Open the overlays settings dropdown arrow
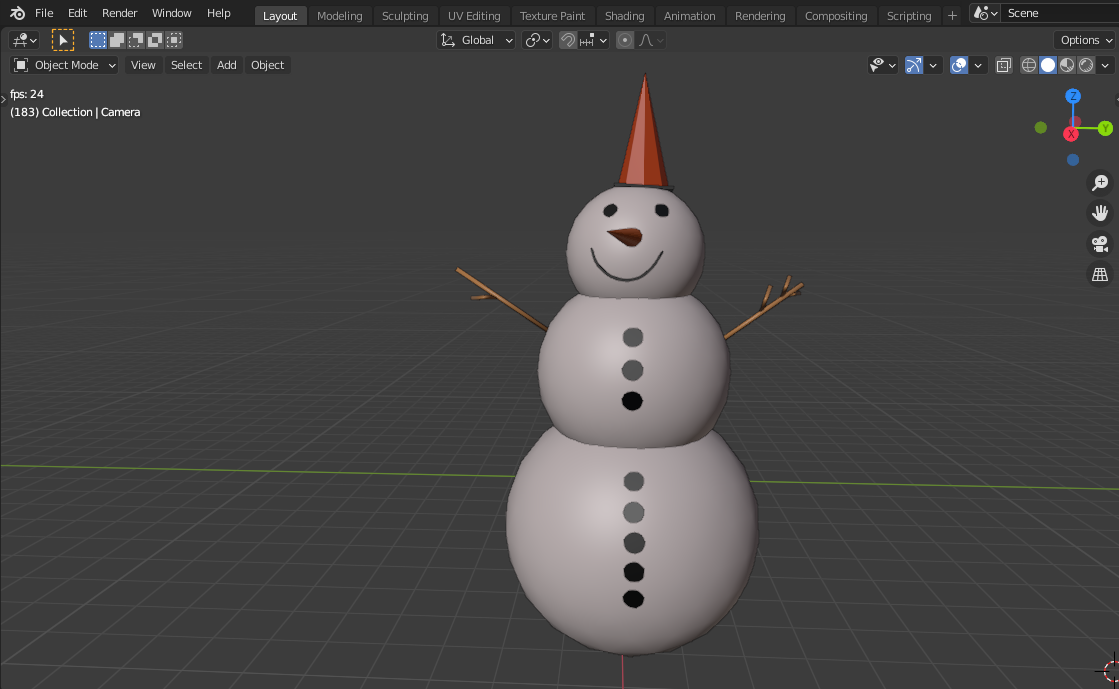This screenshot has height=689, width=1119. pos(978,65)
